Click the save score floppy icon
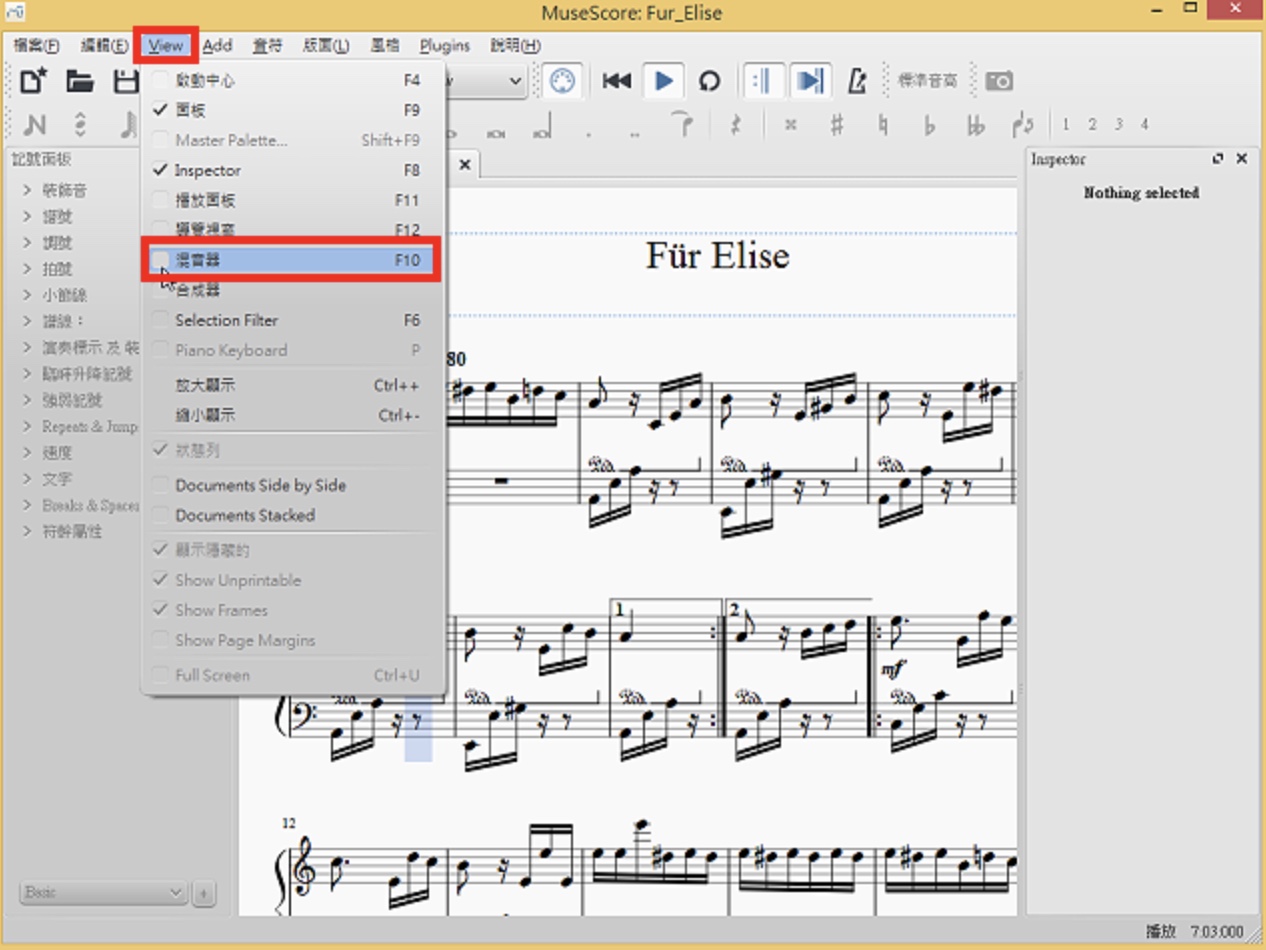The image size is (1266, 950). pos(126,81)
